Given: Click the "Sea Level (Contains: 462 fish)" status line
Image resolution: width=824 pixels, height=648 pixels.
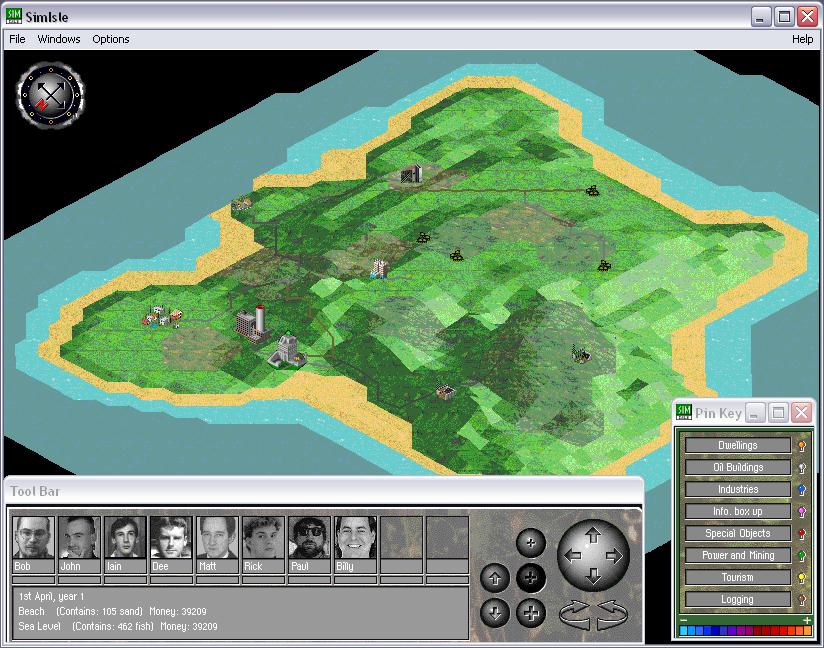Looking at the screenshot, I should tap(86, 626).
